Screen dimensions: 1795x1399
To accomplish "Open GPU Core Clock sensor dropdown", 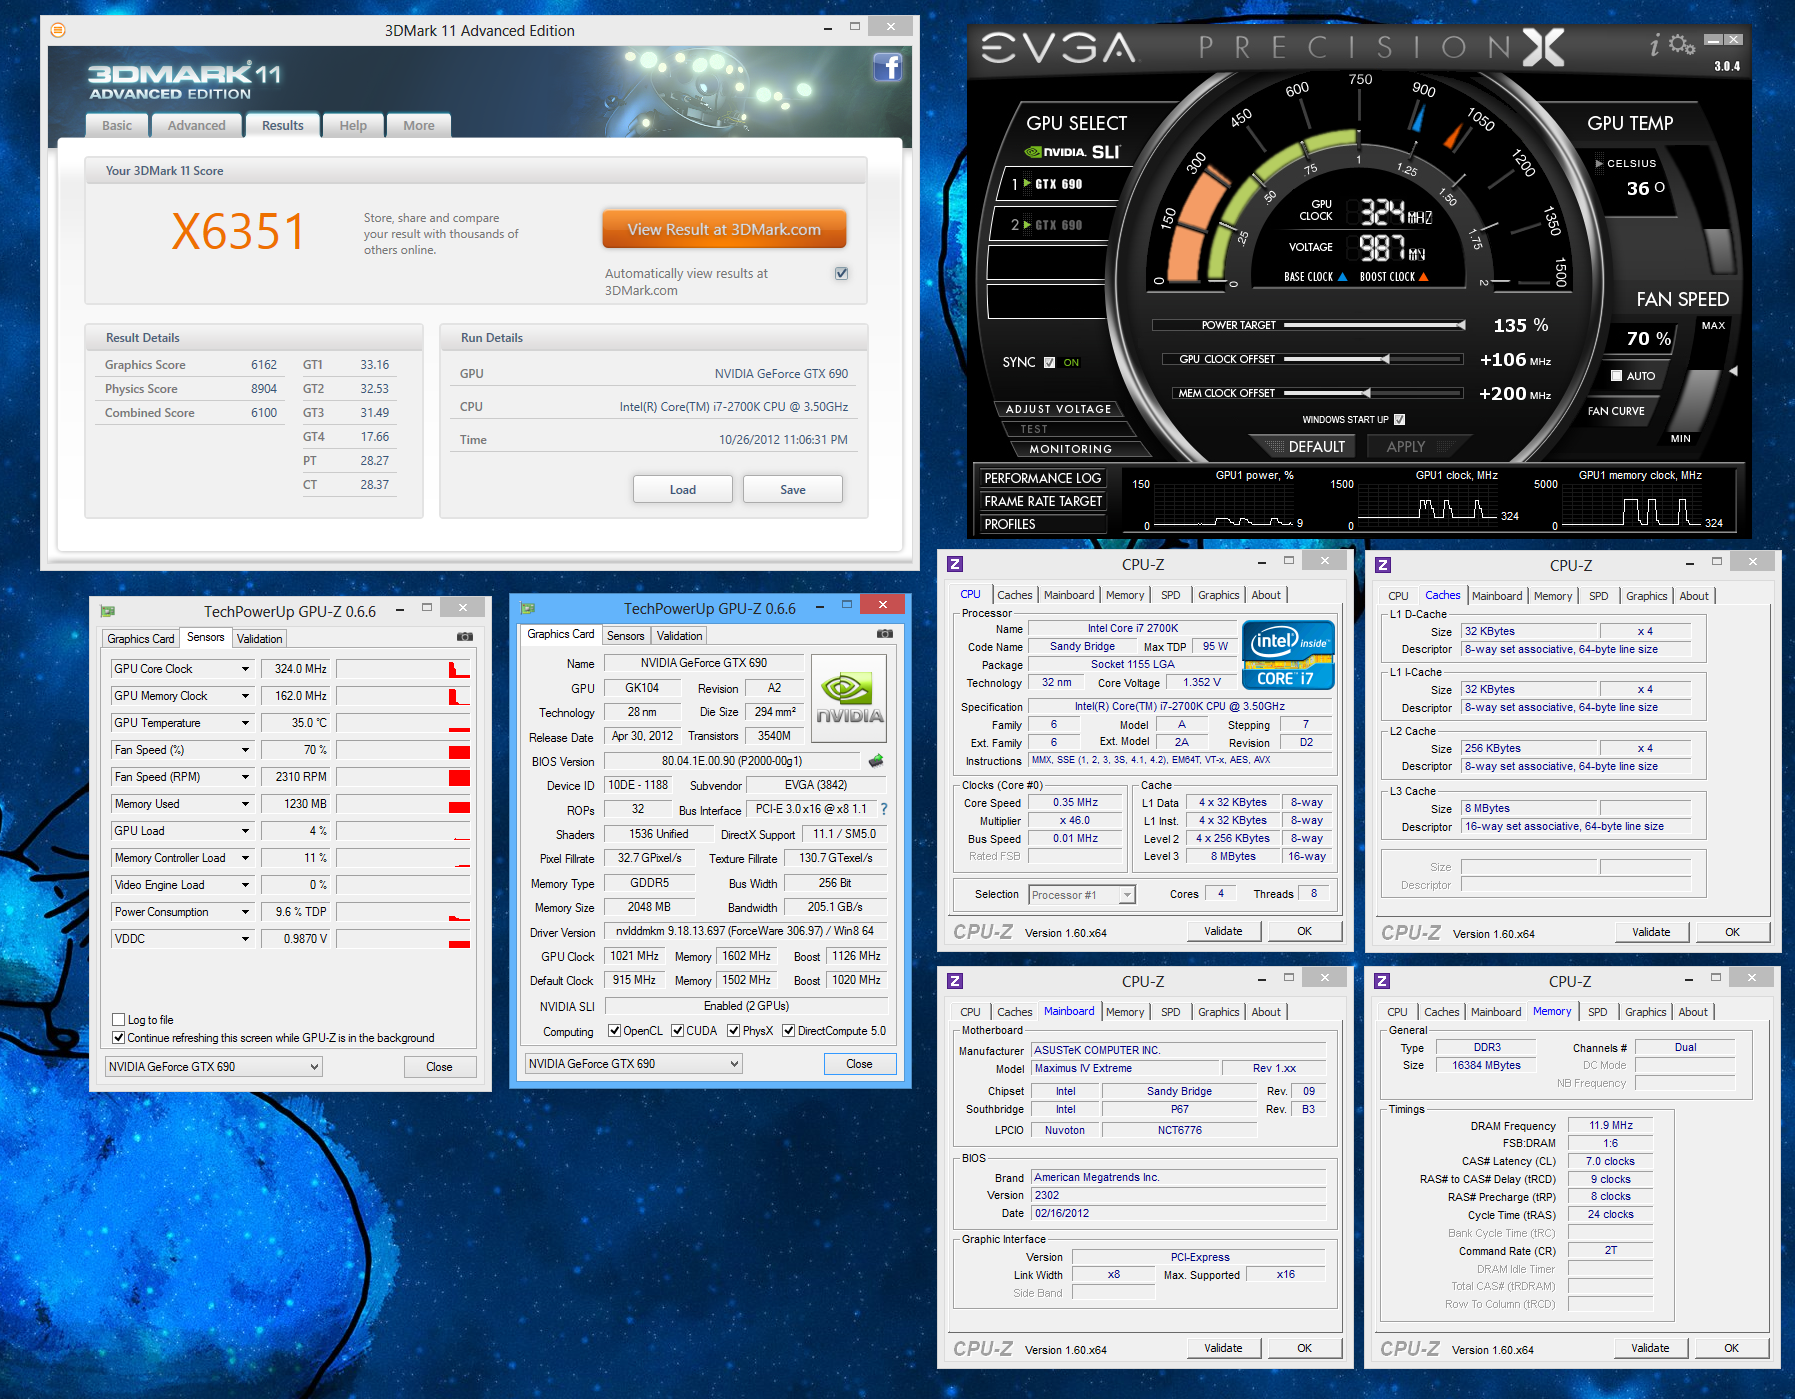I will [x=245, y=669].
